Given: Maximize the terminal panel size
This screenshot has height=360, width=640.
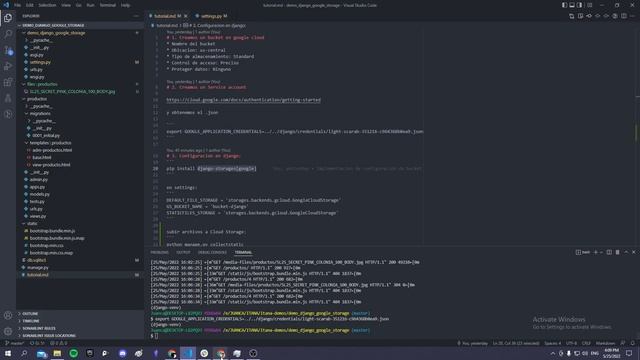Looking at the screenshot, I should pyautogui.click(x=626, y=252).
